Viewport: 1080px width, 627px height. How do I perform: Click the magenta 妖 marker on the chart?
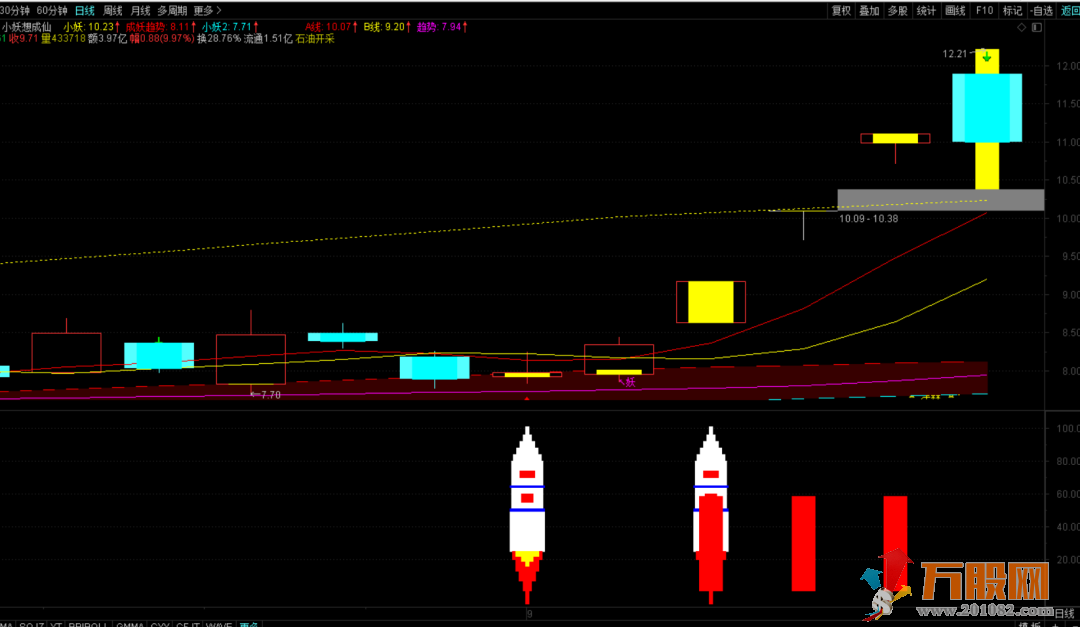coord(628,381)
